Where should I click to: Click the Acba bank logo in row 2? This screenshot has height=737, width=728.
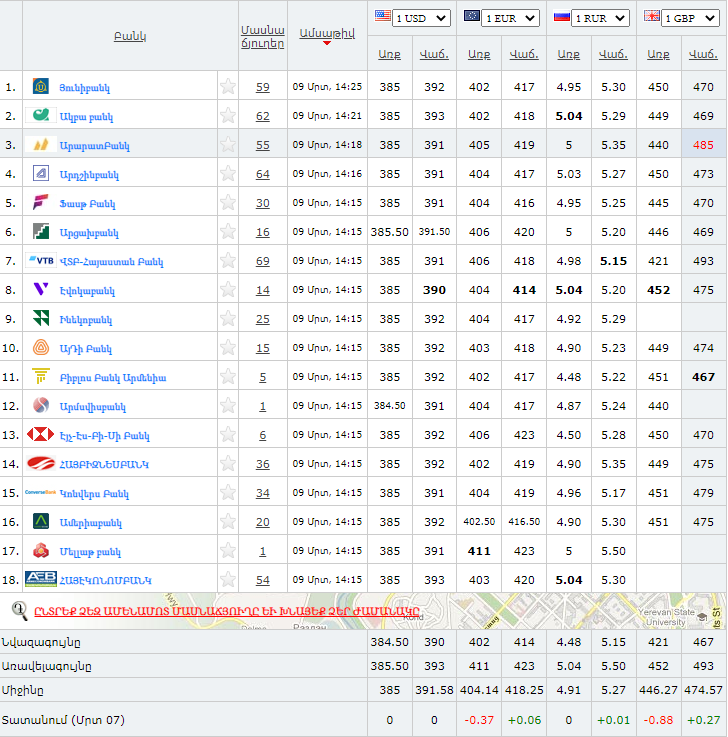40,115
